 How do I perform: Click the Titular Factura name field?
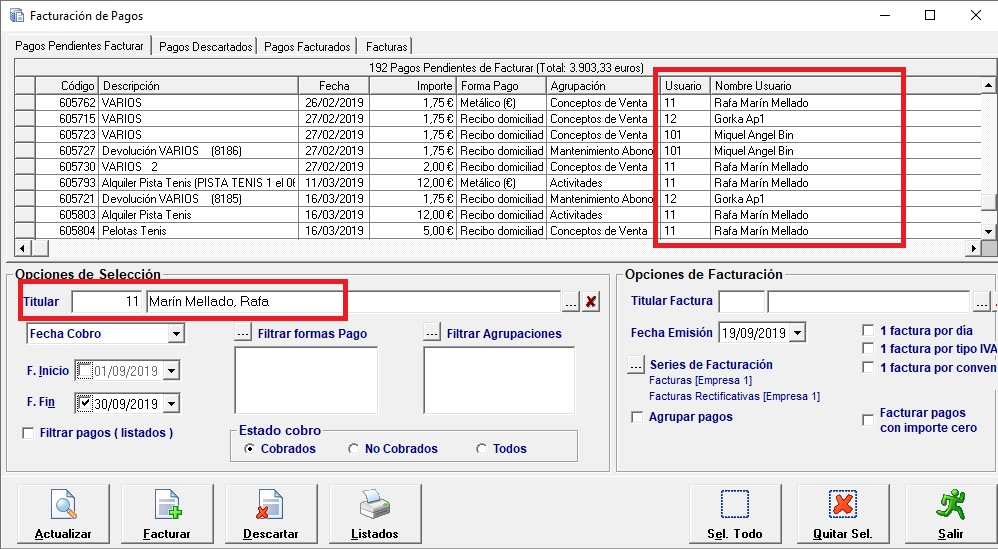870,302
